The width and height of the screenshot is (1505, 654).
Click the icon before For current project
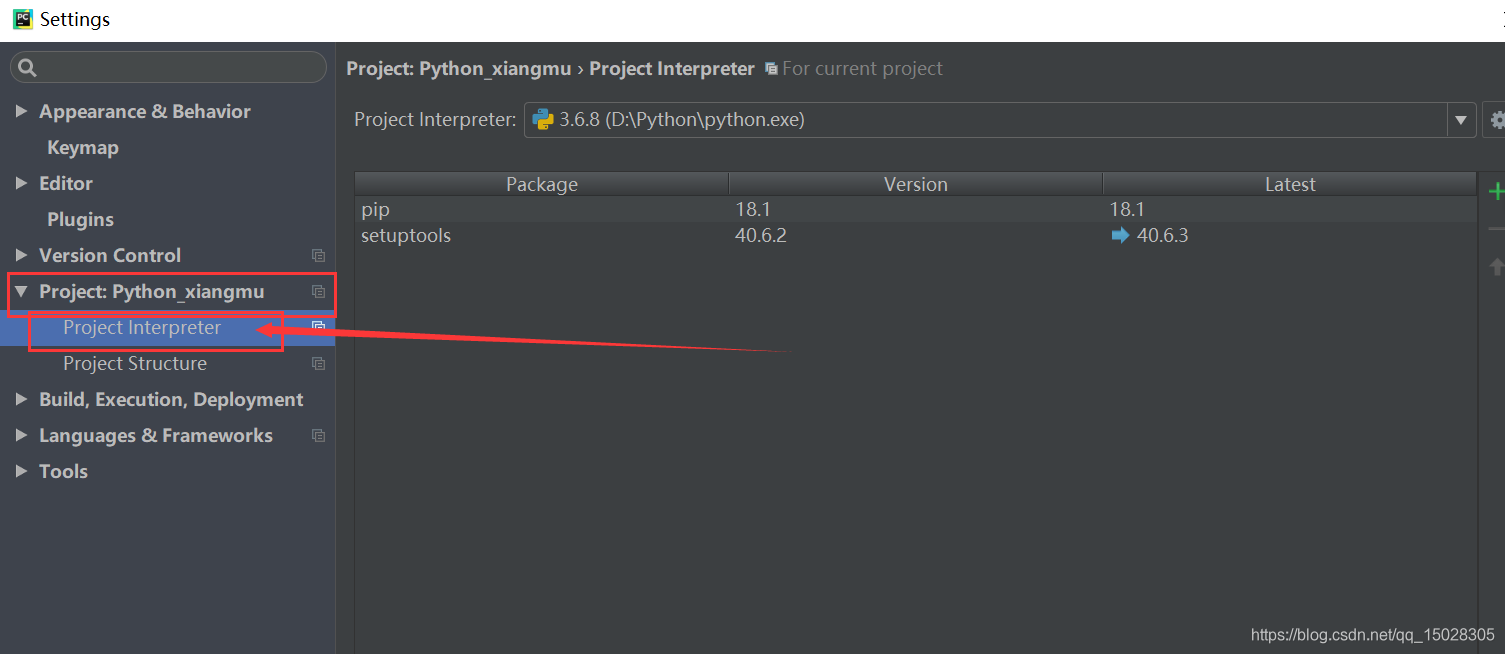click(x=771, y=69)
